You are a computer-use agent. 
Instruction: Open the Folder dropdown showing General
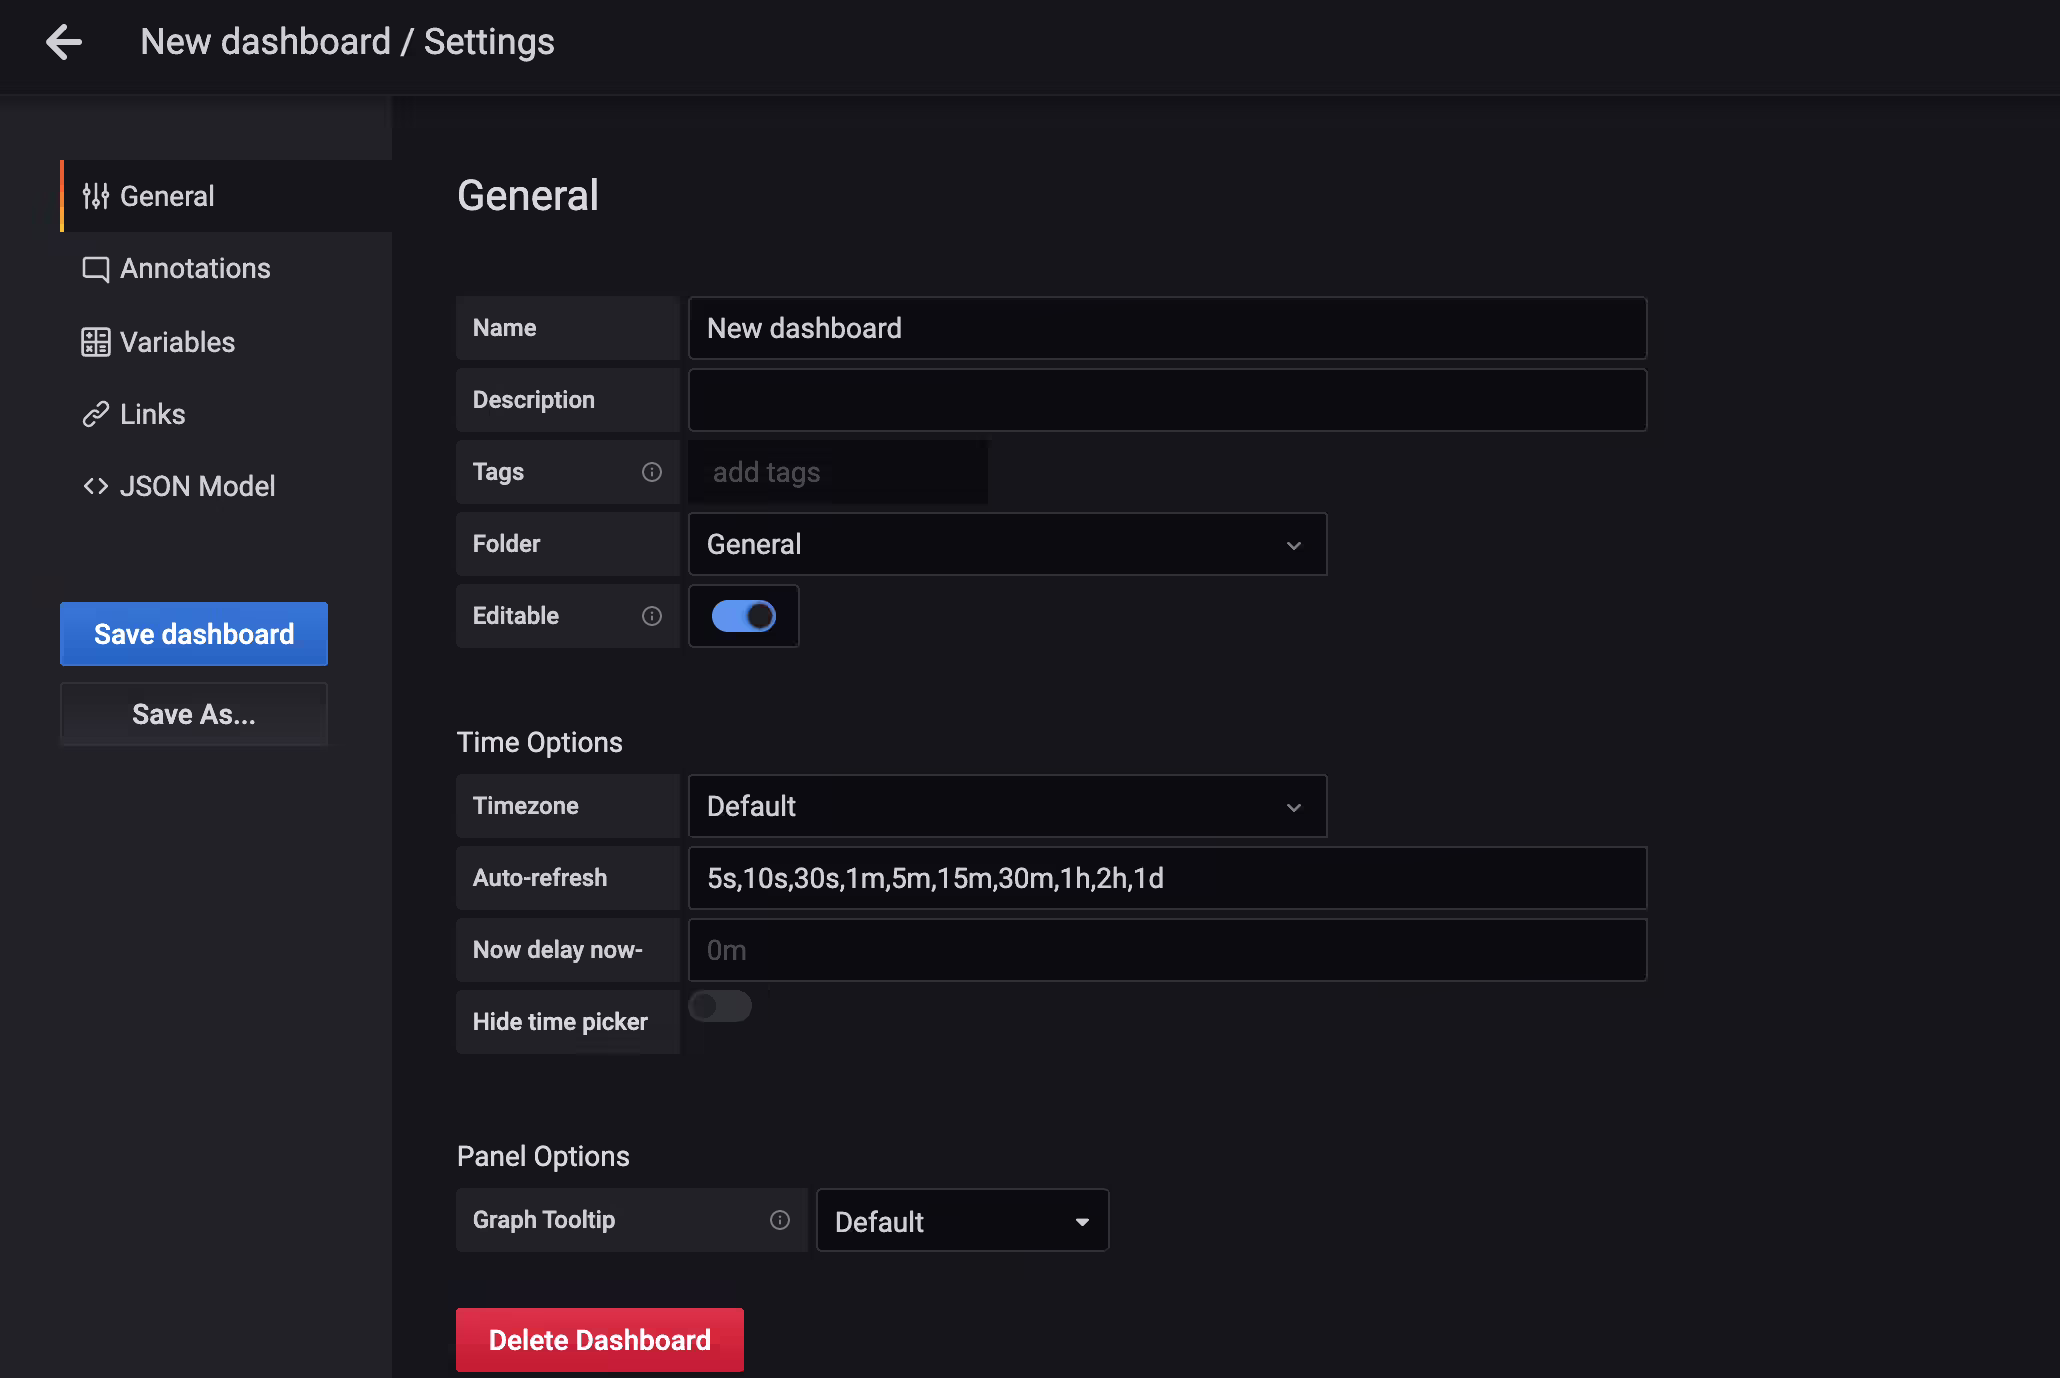(1007, 544)
